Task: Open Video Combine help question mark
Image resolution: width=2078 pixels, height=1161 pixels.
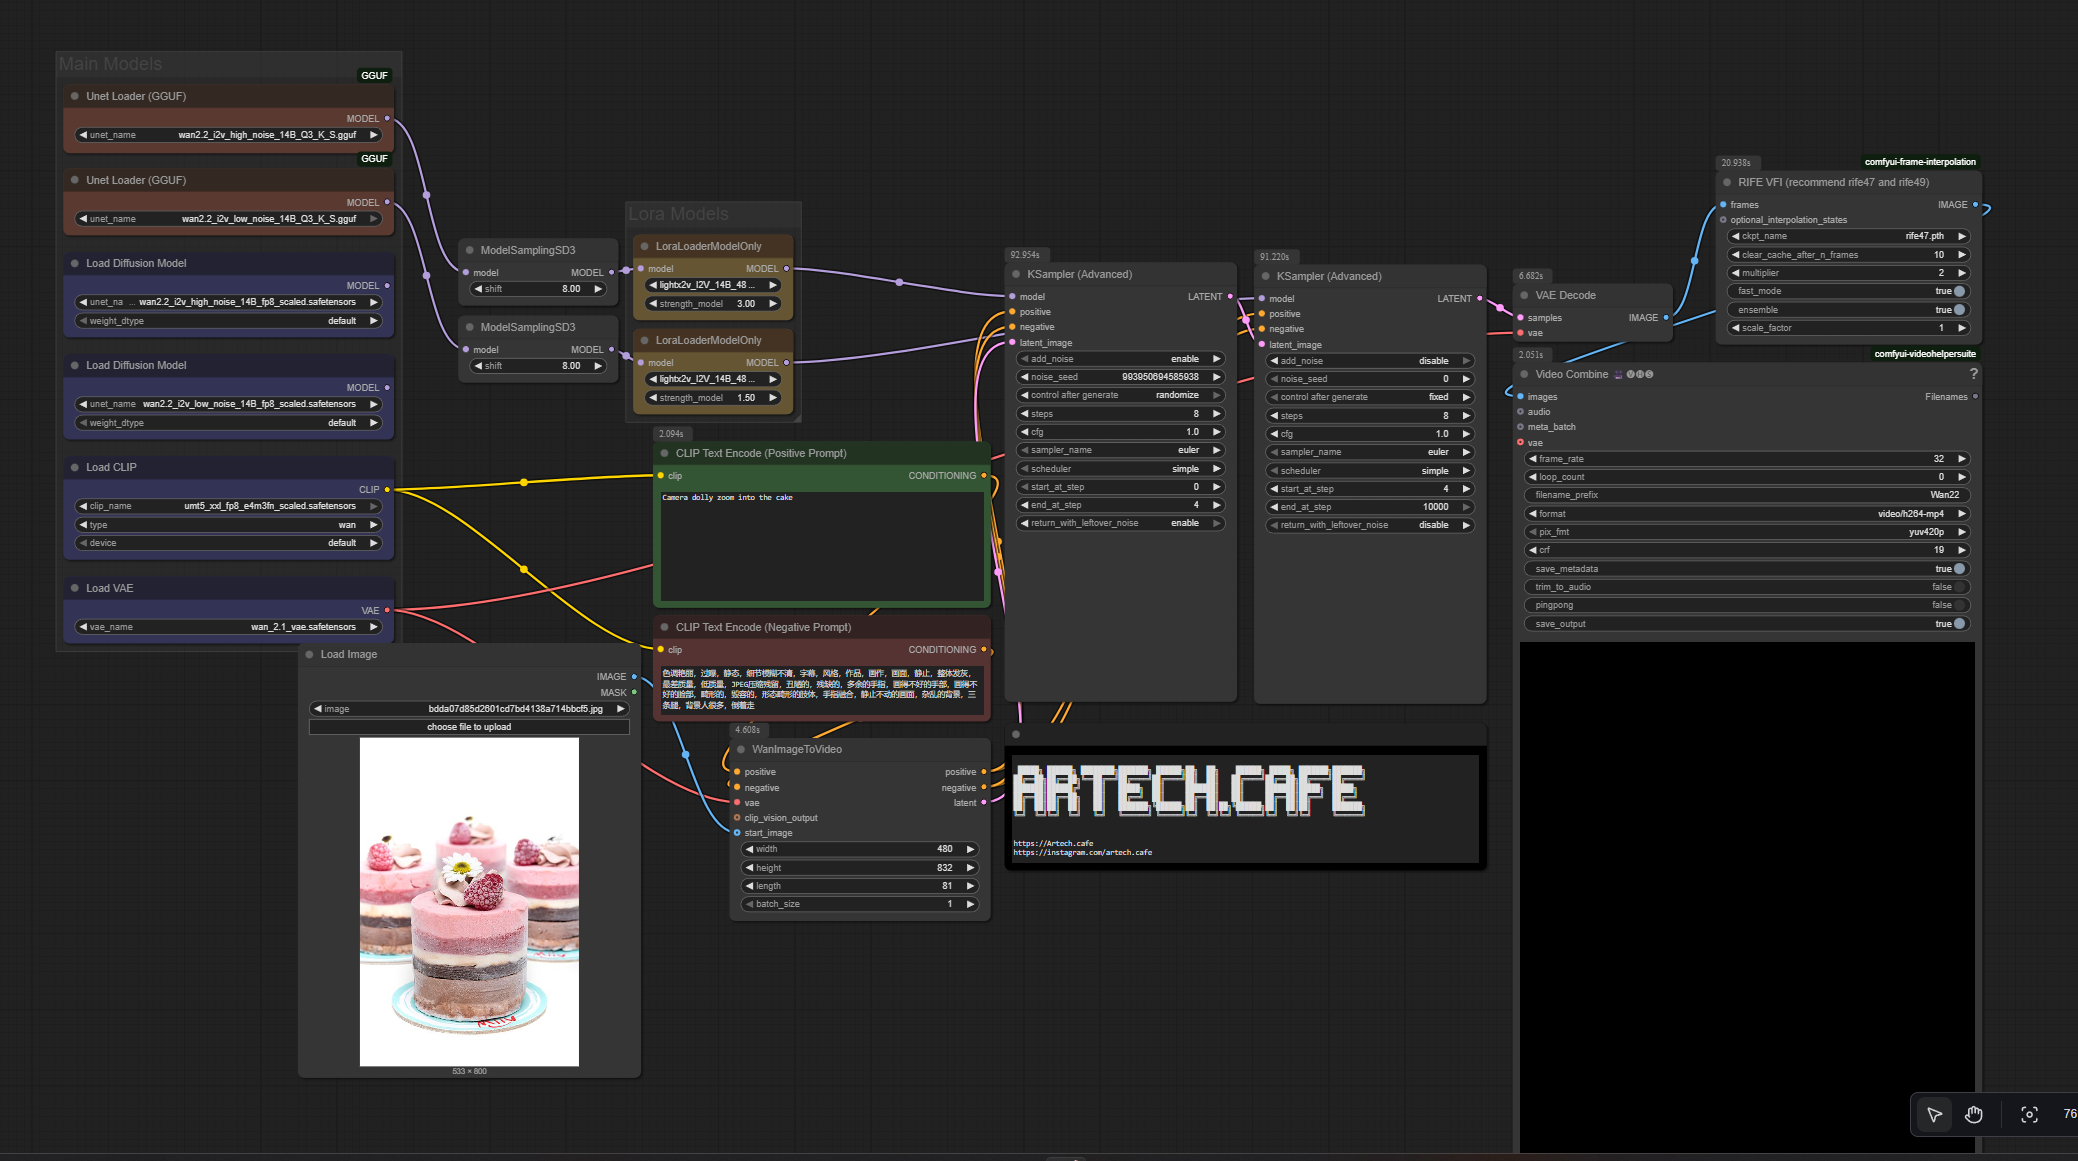Action: pos(1973,374)
